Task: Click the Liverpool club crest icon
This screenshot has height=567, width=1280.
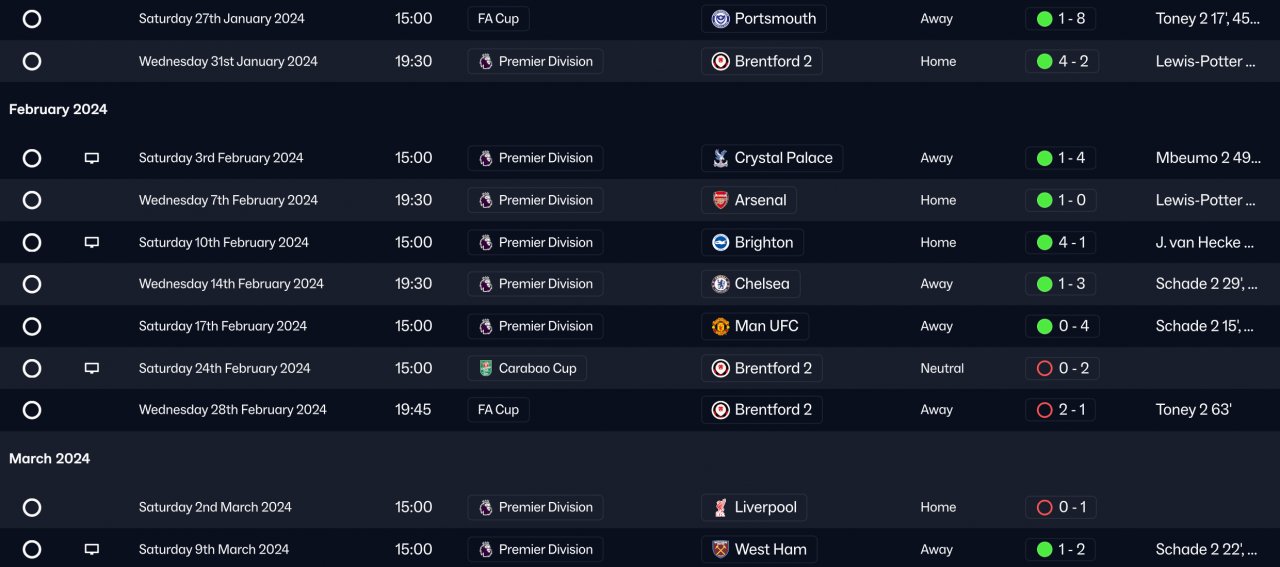Action: [720, 507]
